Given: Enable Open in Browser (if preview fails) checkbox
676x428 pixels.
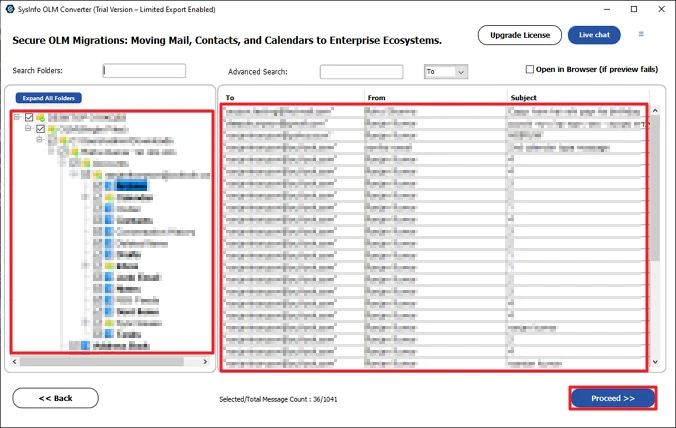Looking at the screenshot, I should pyautogui.click(x=529, y=69).
